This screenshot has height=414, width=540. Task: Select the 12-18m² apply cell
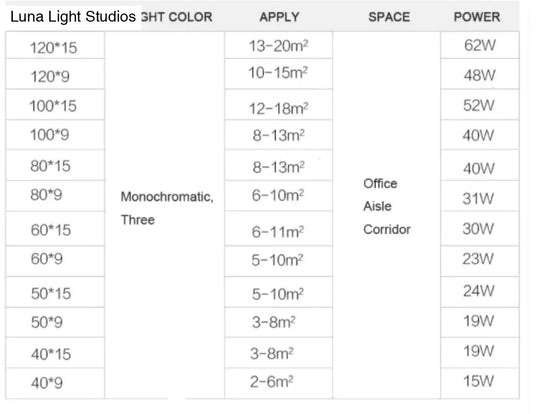279,105
